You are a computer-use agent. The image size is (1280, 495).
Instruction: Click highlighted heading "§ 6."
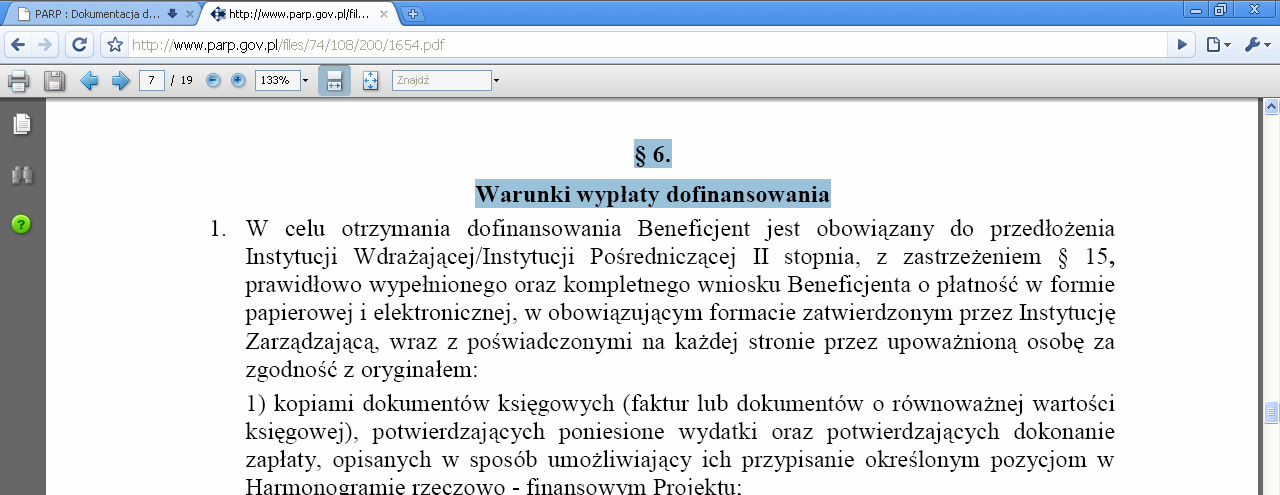[x=653, y=155]
